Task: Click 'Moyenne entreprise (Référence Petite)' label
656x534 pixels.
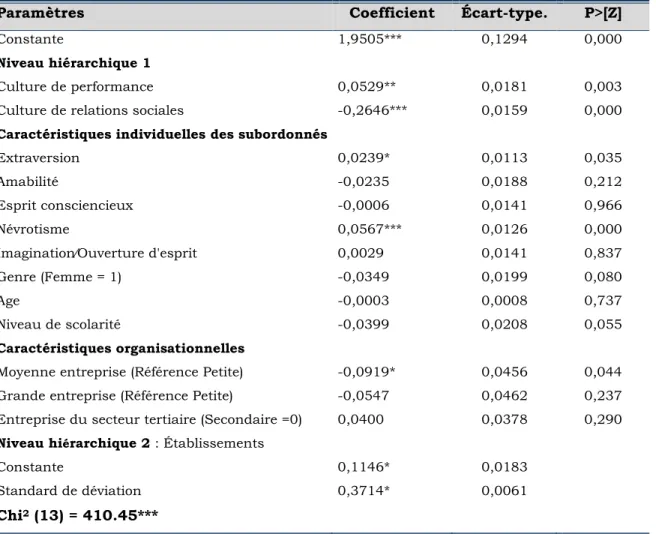Action: 121,372
